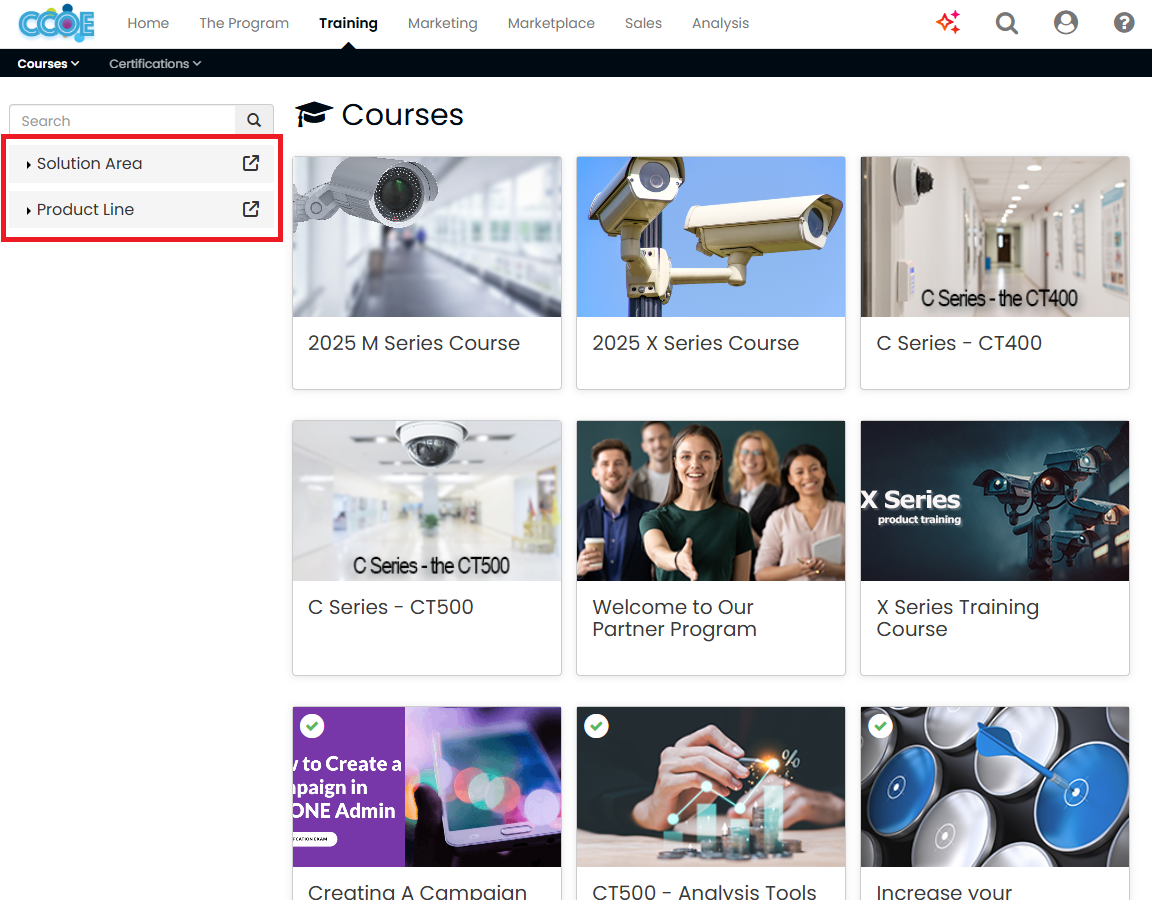Click the help question mark icon

tap(1124, 22)
